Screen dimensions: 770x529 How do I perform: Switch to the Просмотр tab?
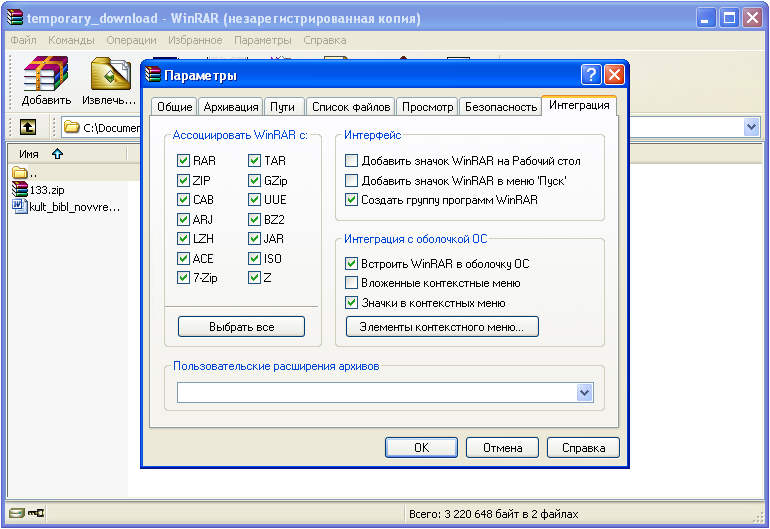[x=427, y=107]
